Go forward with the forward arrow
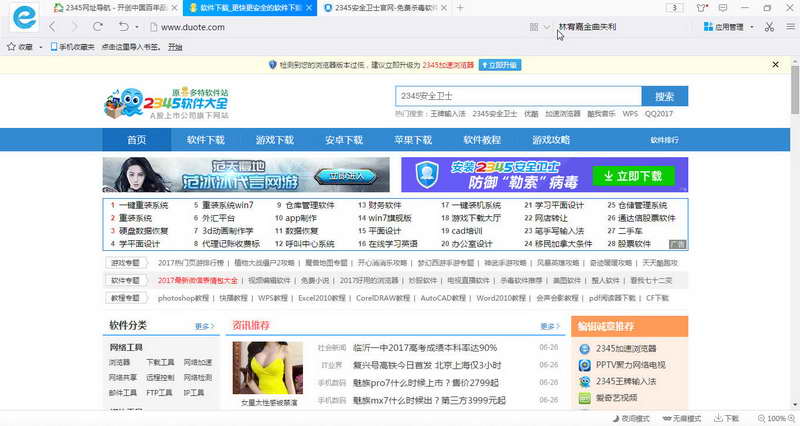This screenshot has width=800, height=426. (74, 27)
